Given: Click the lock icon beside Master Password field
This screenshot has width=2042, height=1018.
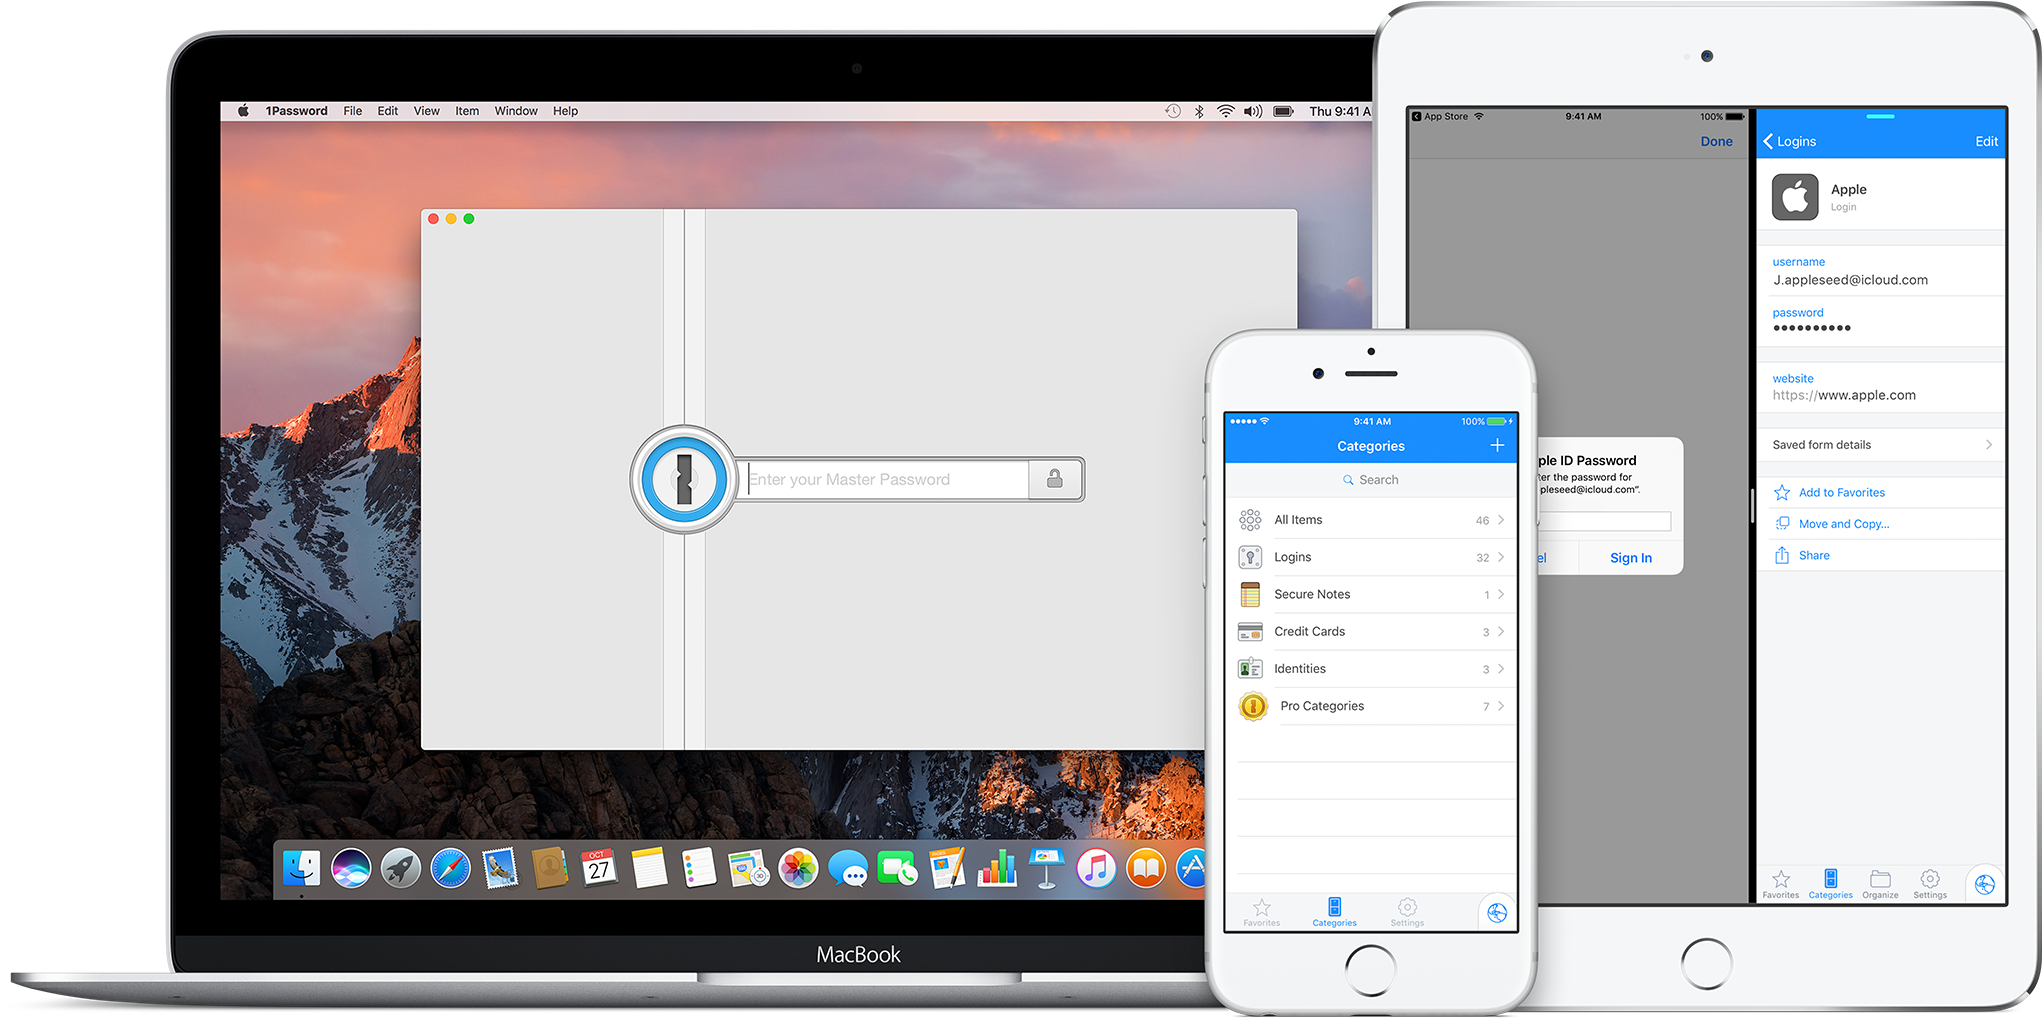Looking at the screenshot, I should (x=1054, y=480).
